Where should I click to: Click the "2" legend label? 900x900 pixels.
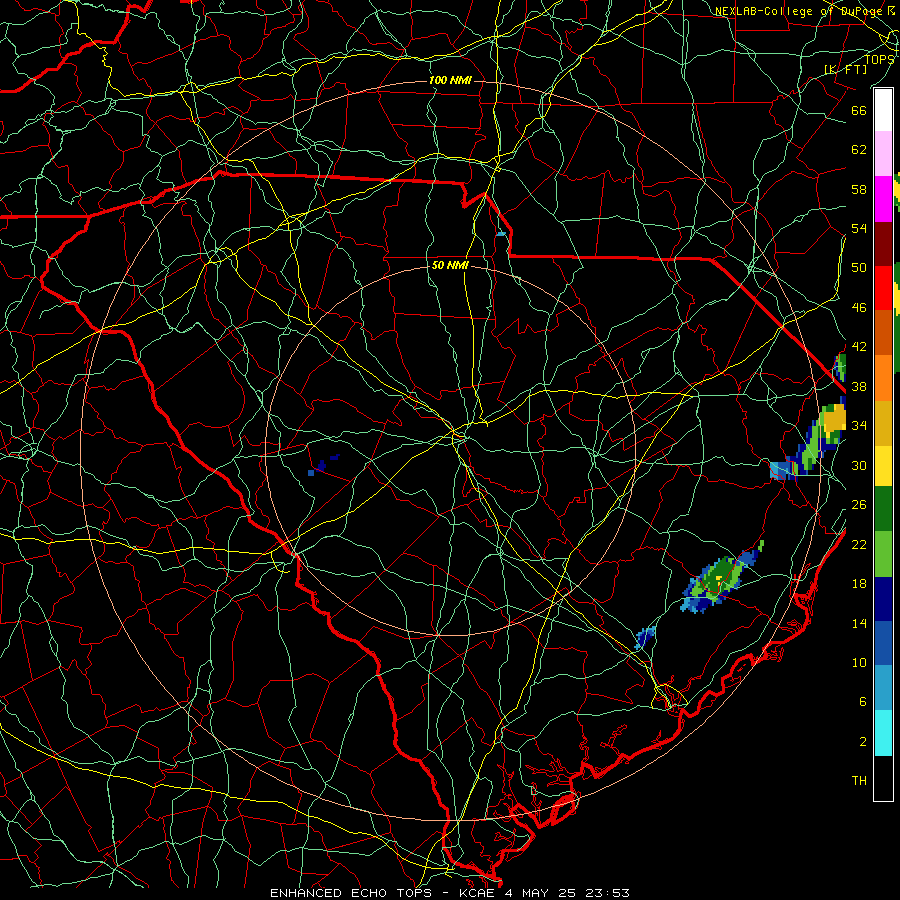(x=862, y=741)
